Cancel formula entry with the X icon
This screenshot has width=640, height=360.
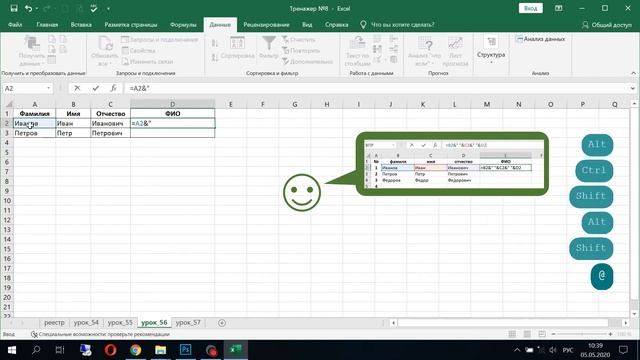(x=77, y=88)
